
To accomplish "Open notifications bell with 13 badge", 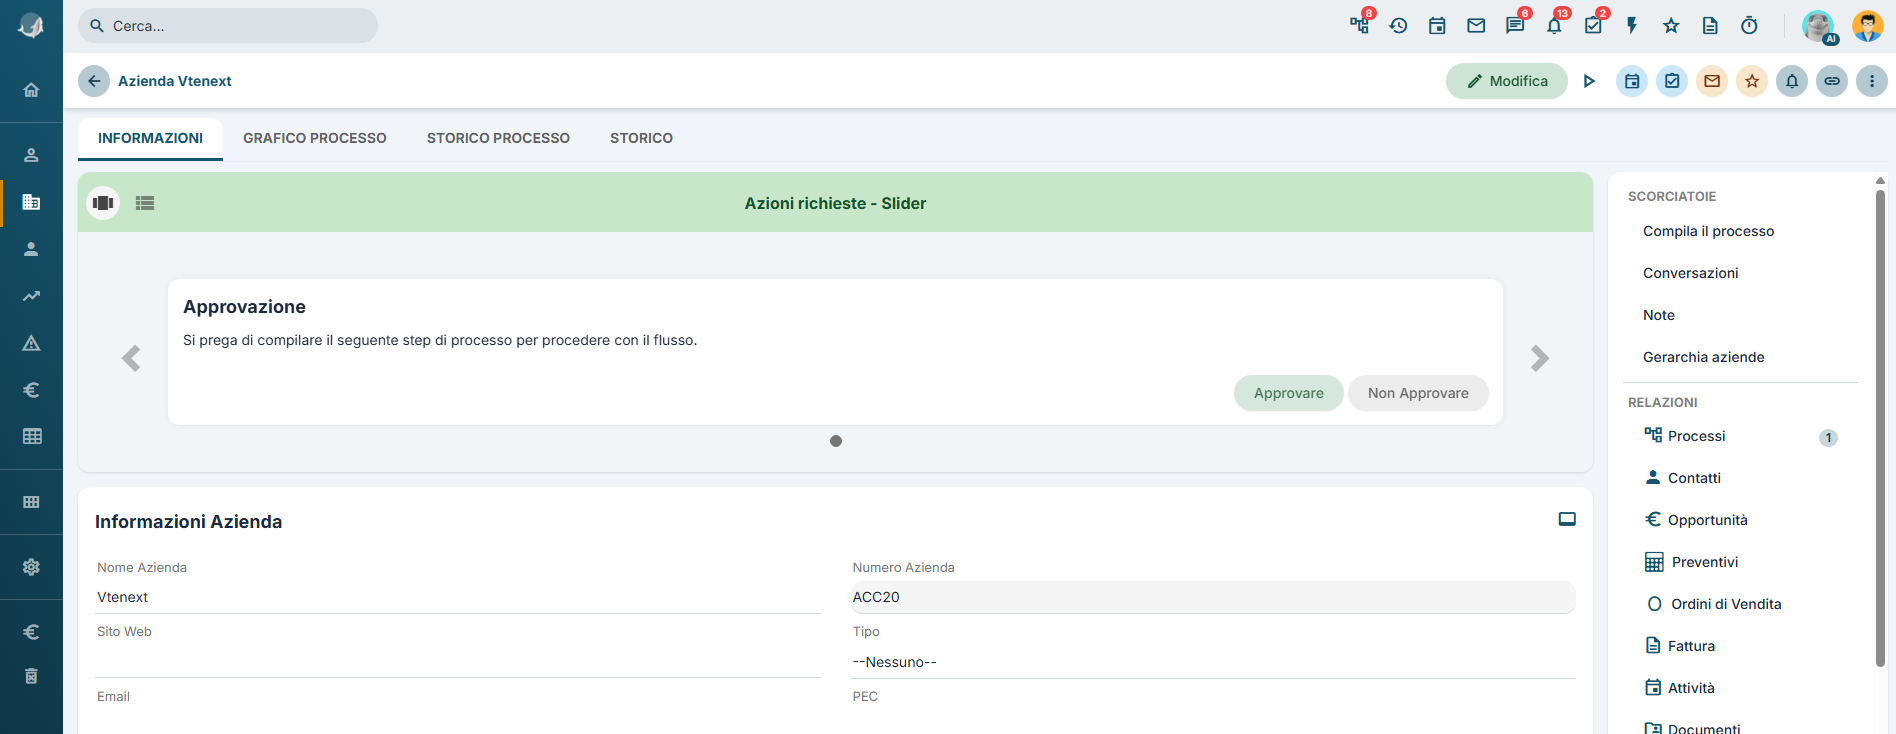I will click(1554, 26).
